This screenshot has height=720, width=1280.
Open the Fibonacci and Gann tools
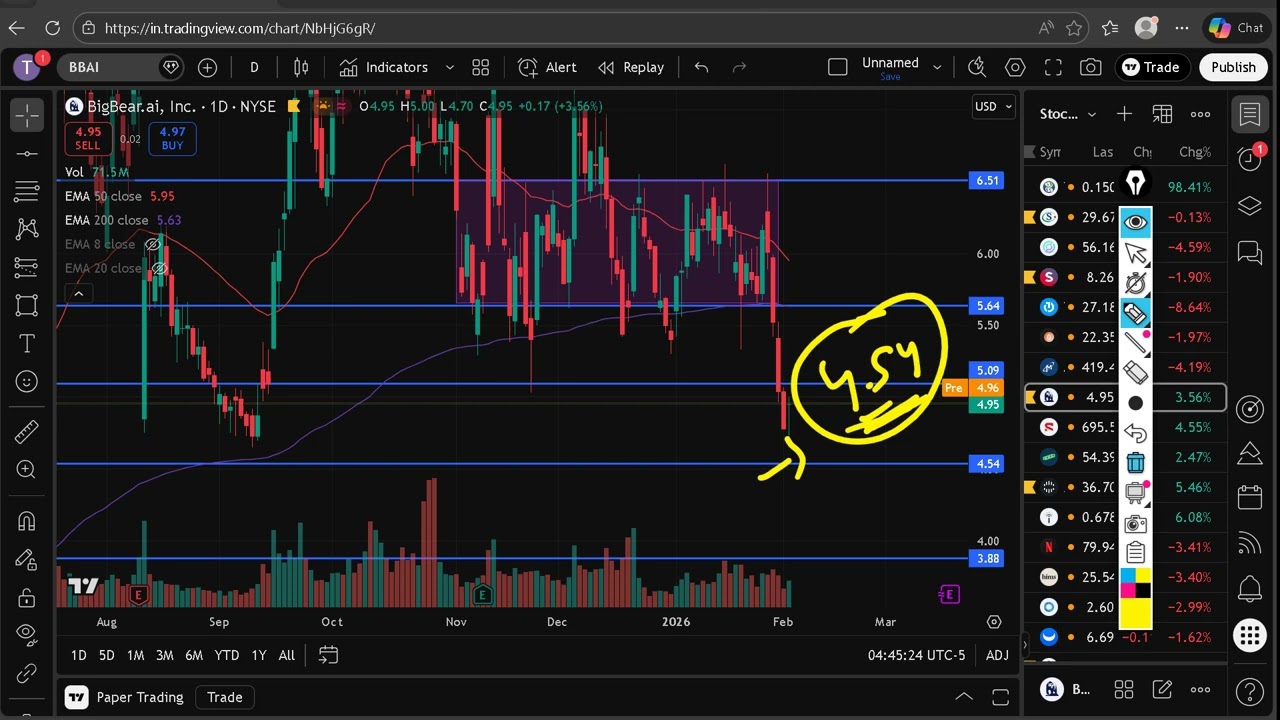point(27,191)
